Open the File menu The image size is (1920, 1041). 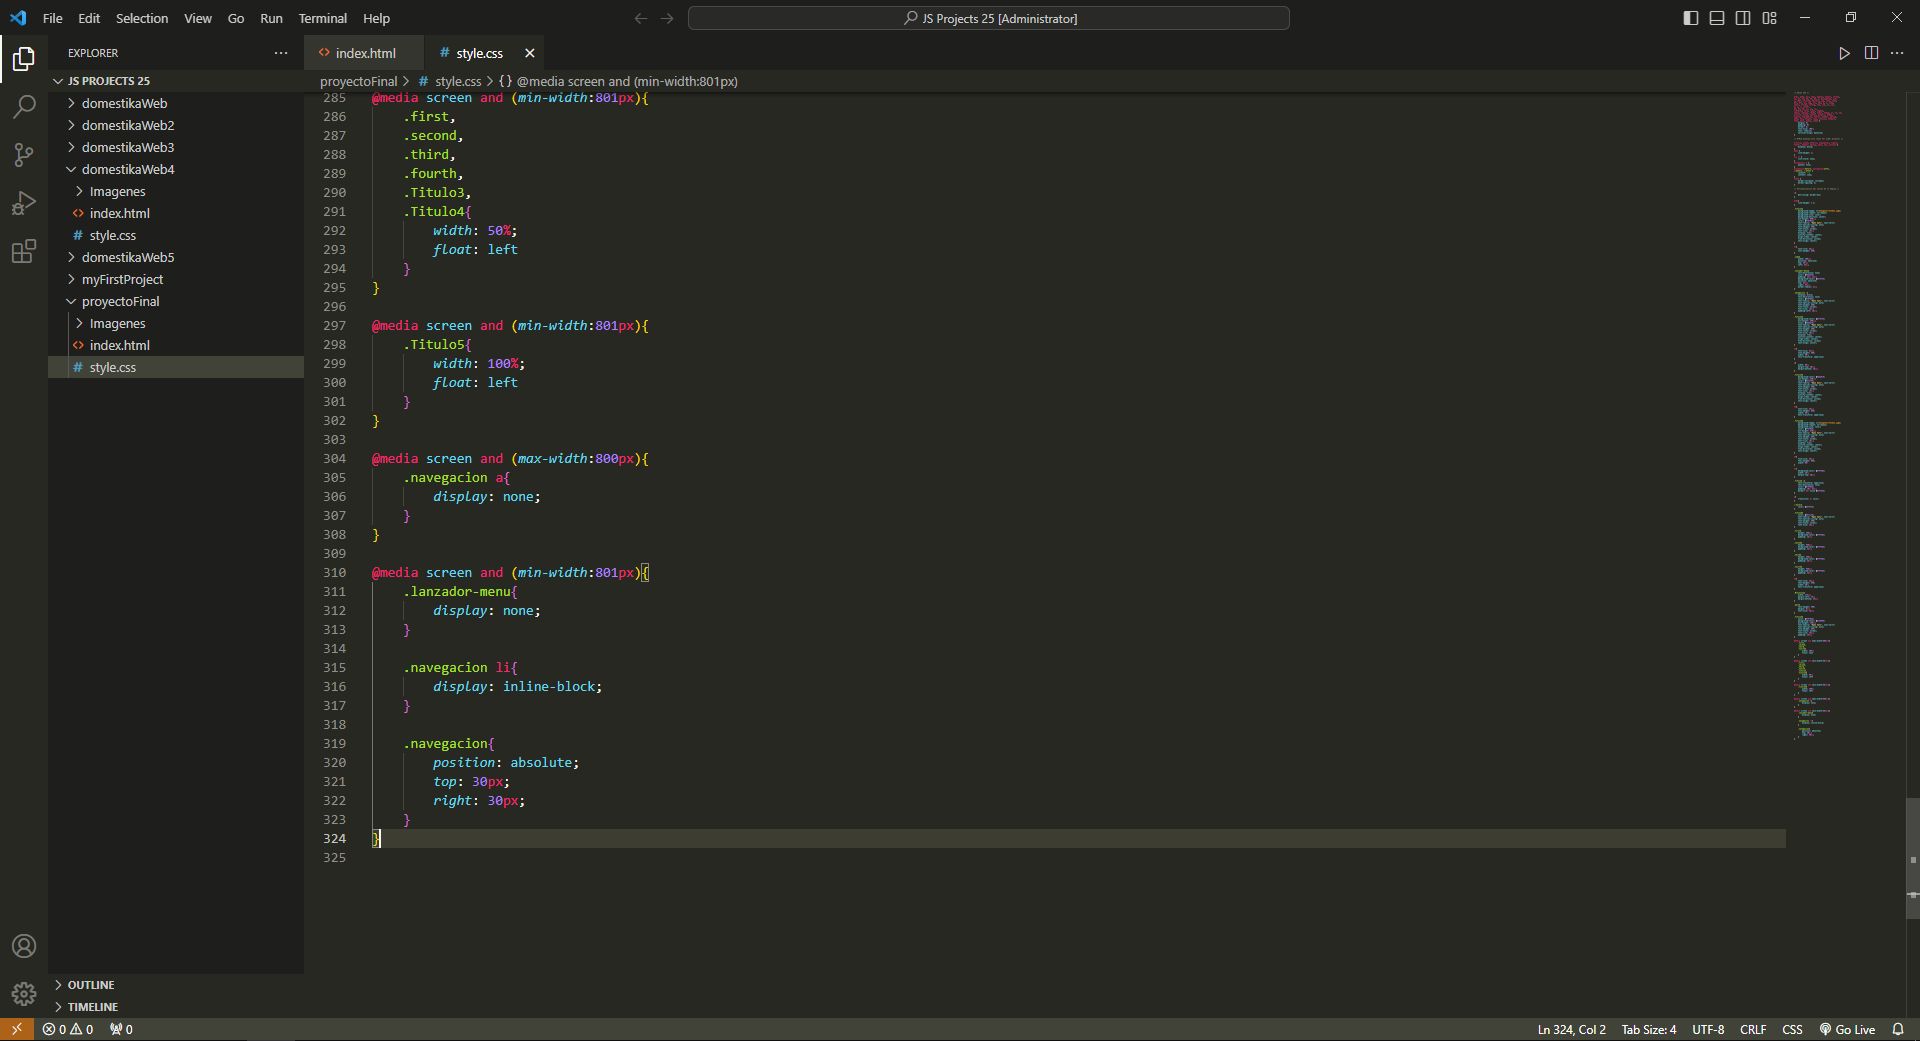pyautogui.click(x=53, y=18)
